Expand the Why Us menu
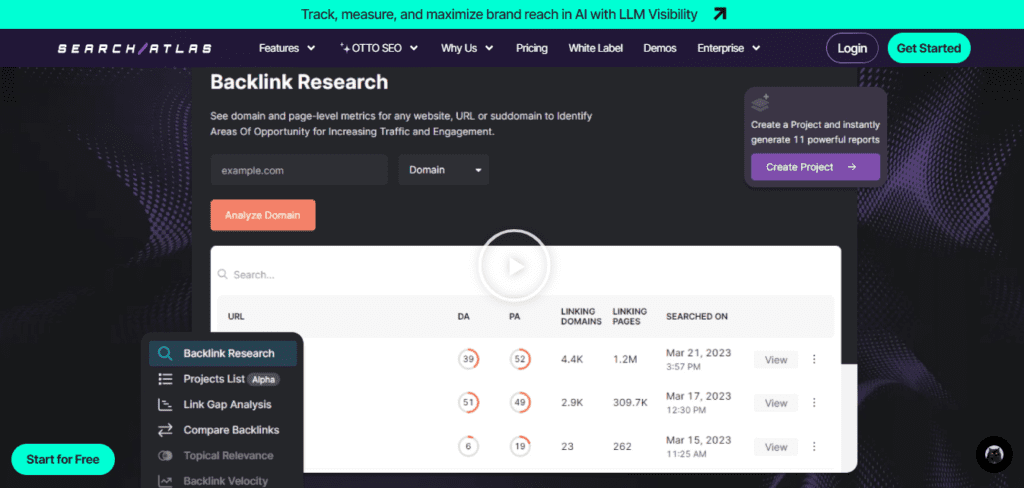The width and height of the screenshot is (1024, 488). (x=467, y=48)
